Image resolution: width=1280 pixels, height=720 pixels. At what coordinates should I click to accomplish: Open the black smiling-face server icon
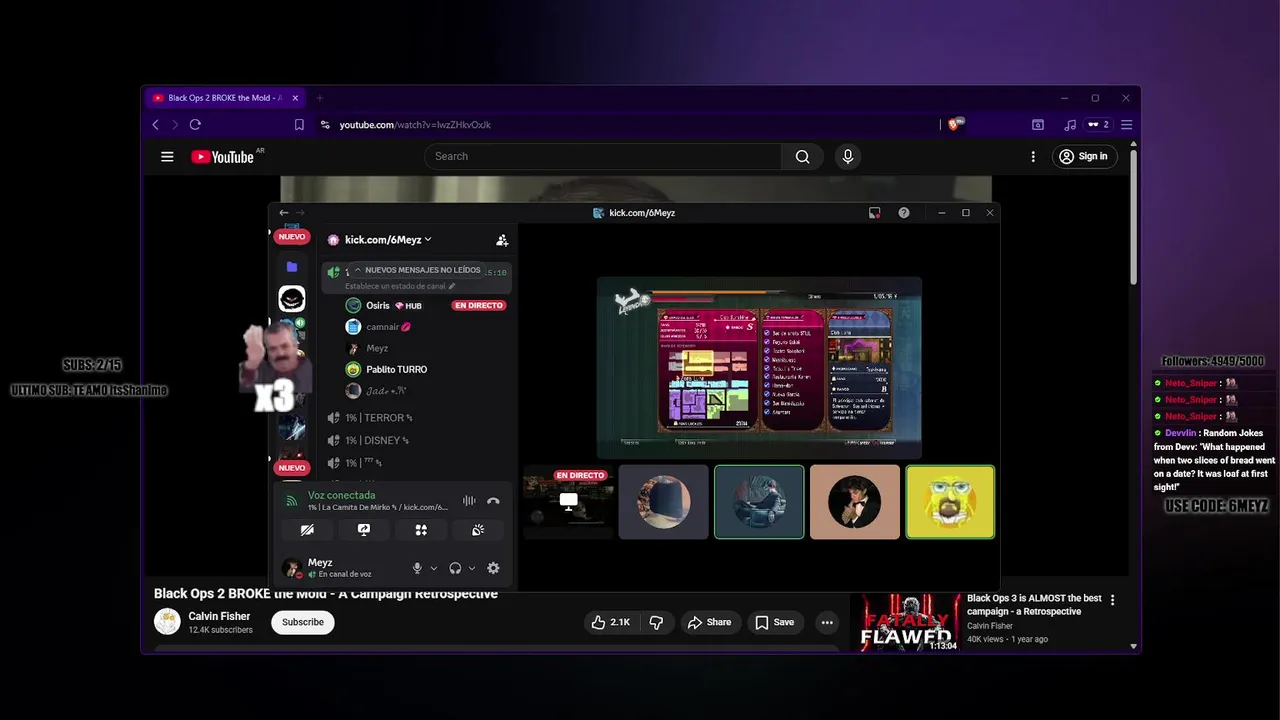[292, 298]
